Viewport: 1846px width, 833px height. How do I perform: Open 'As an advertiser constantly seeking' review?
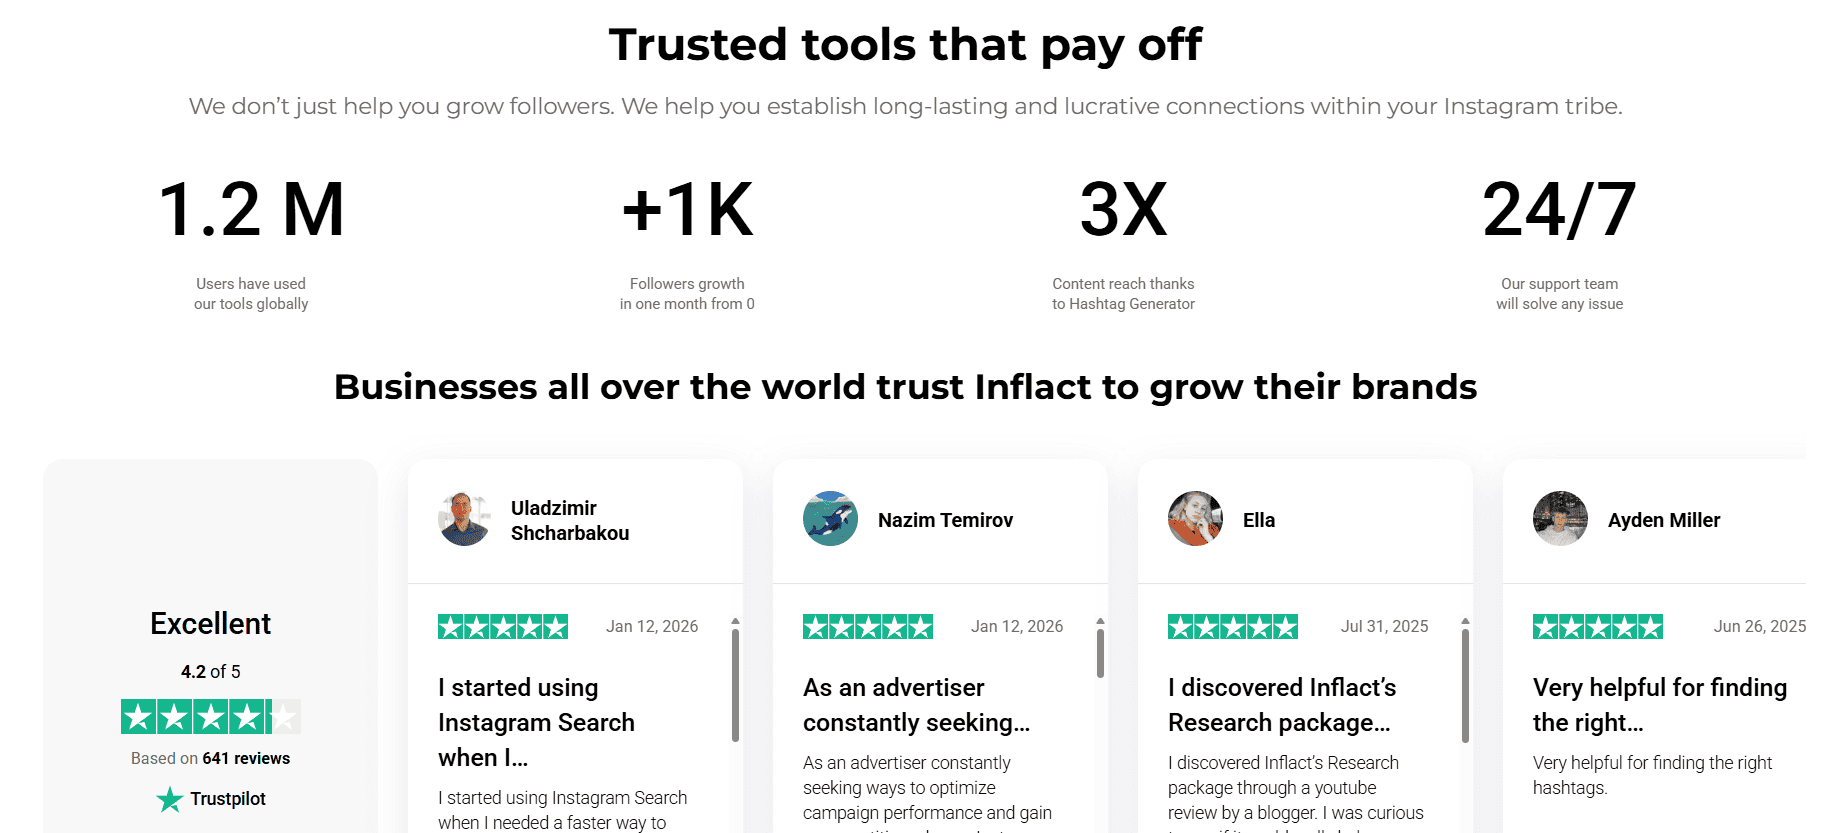point(916,705)
